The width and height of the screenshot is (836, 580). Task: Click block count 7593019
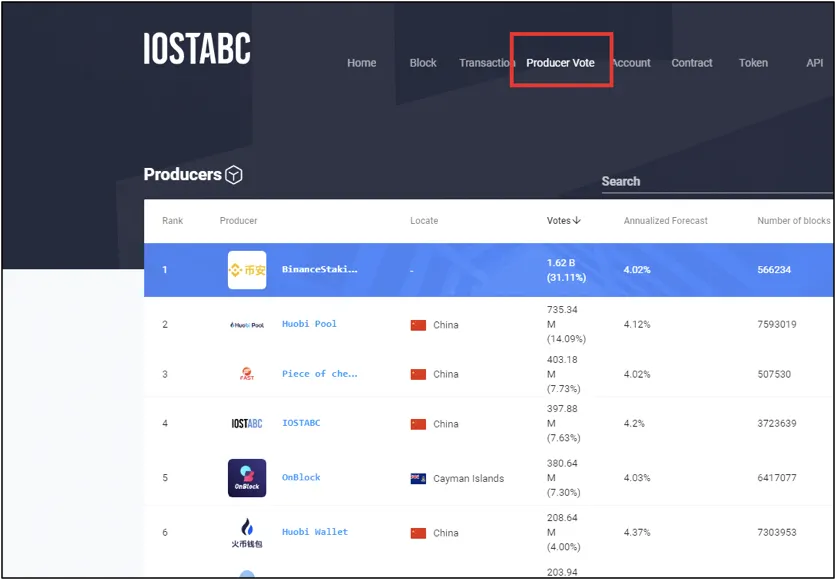(x=777, y=325)
